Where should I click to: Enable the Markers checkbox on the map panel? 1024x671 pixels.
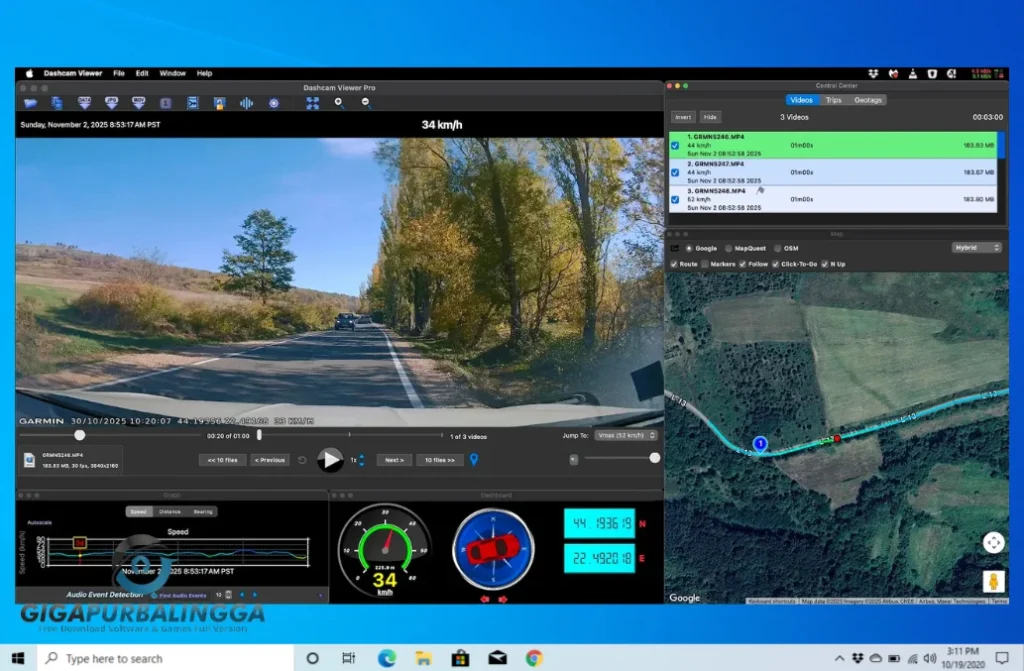(x=706, y=263)
